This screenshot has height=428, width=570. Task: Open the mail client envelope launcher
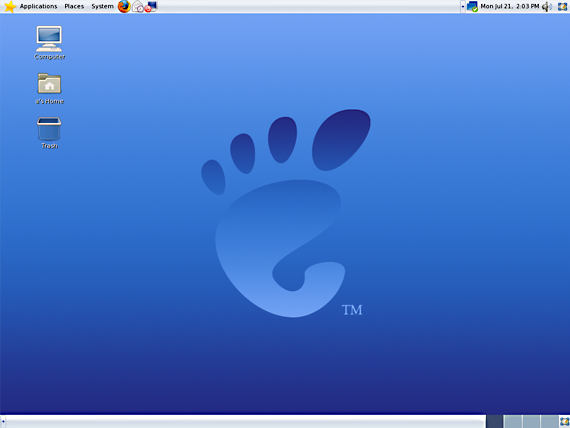point(137,6)
